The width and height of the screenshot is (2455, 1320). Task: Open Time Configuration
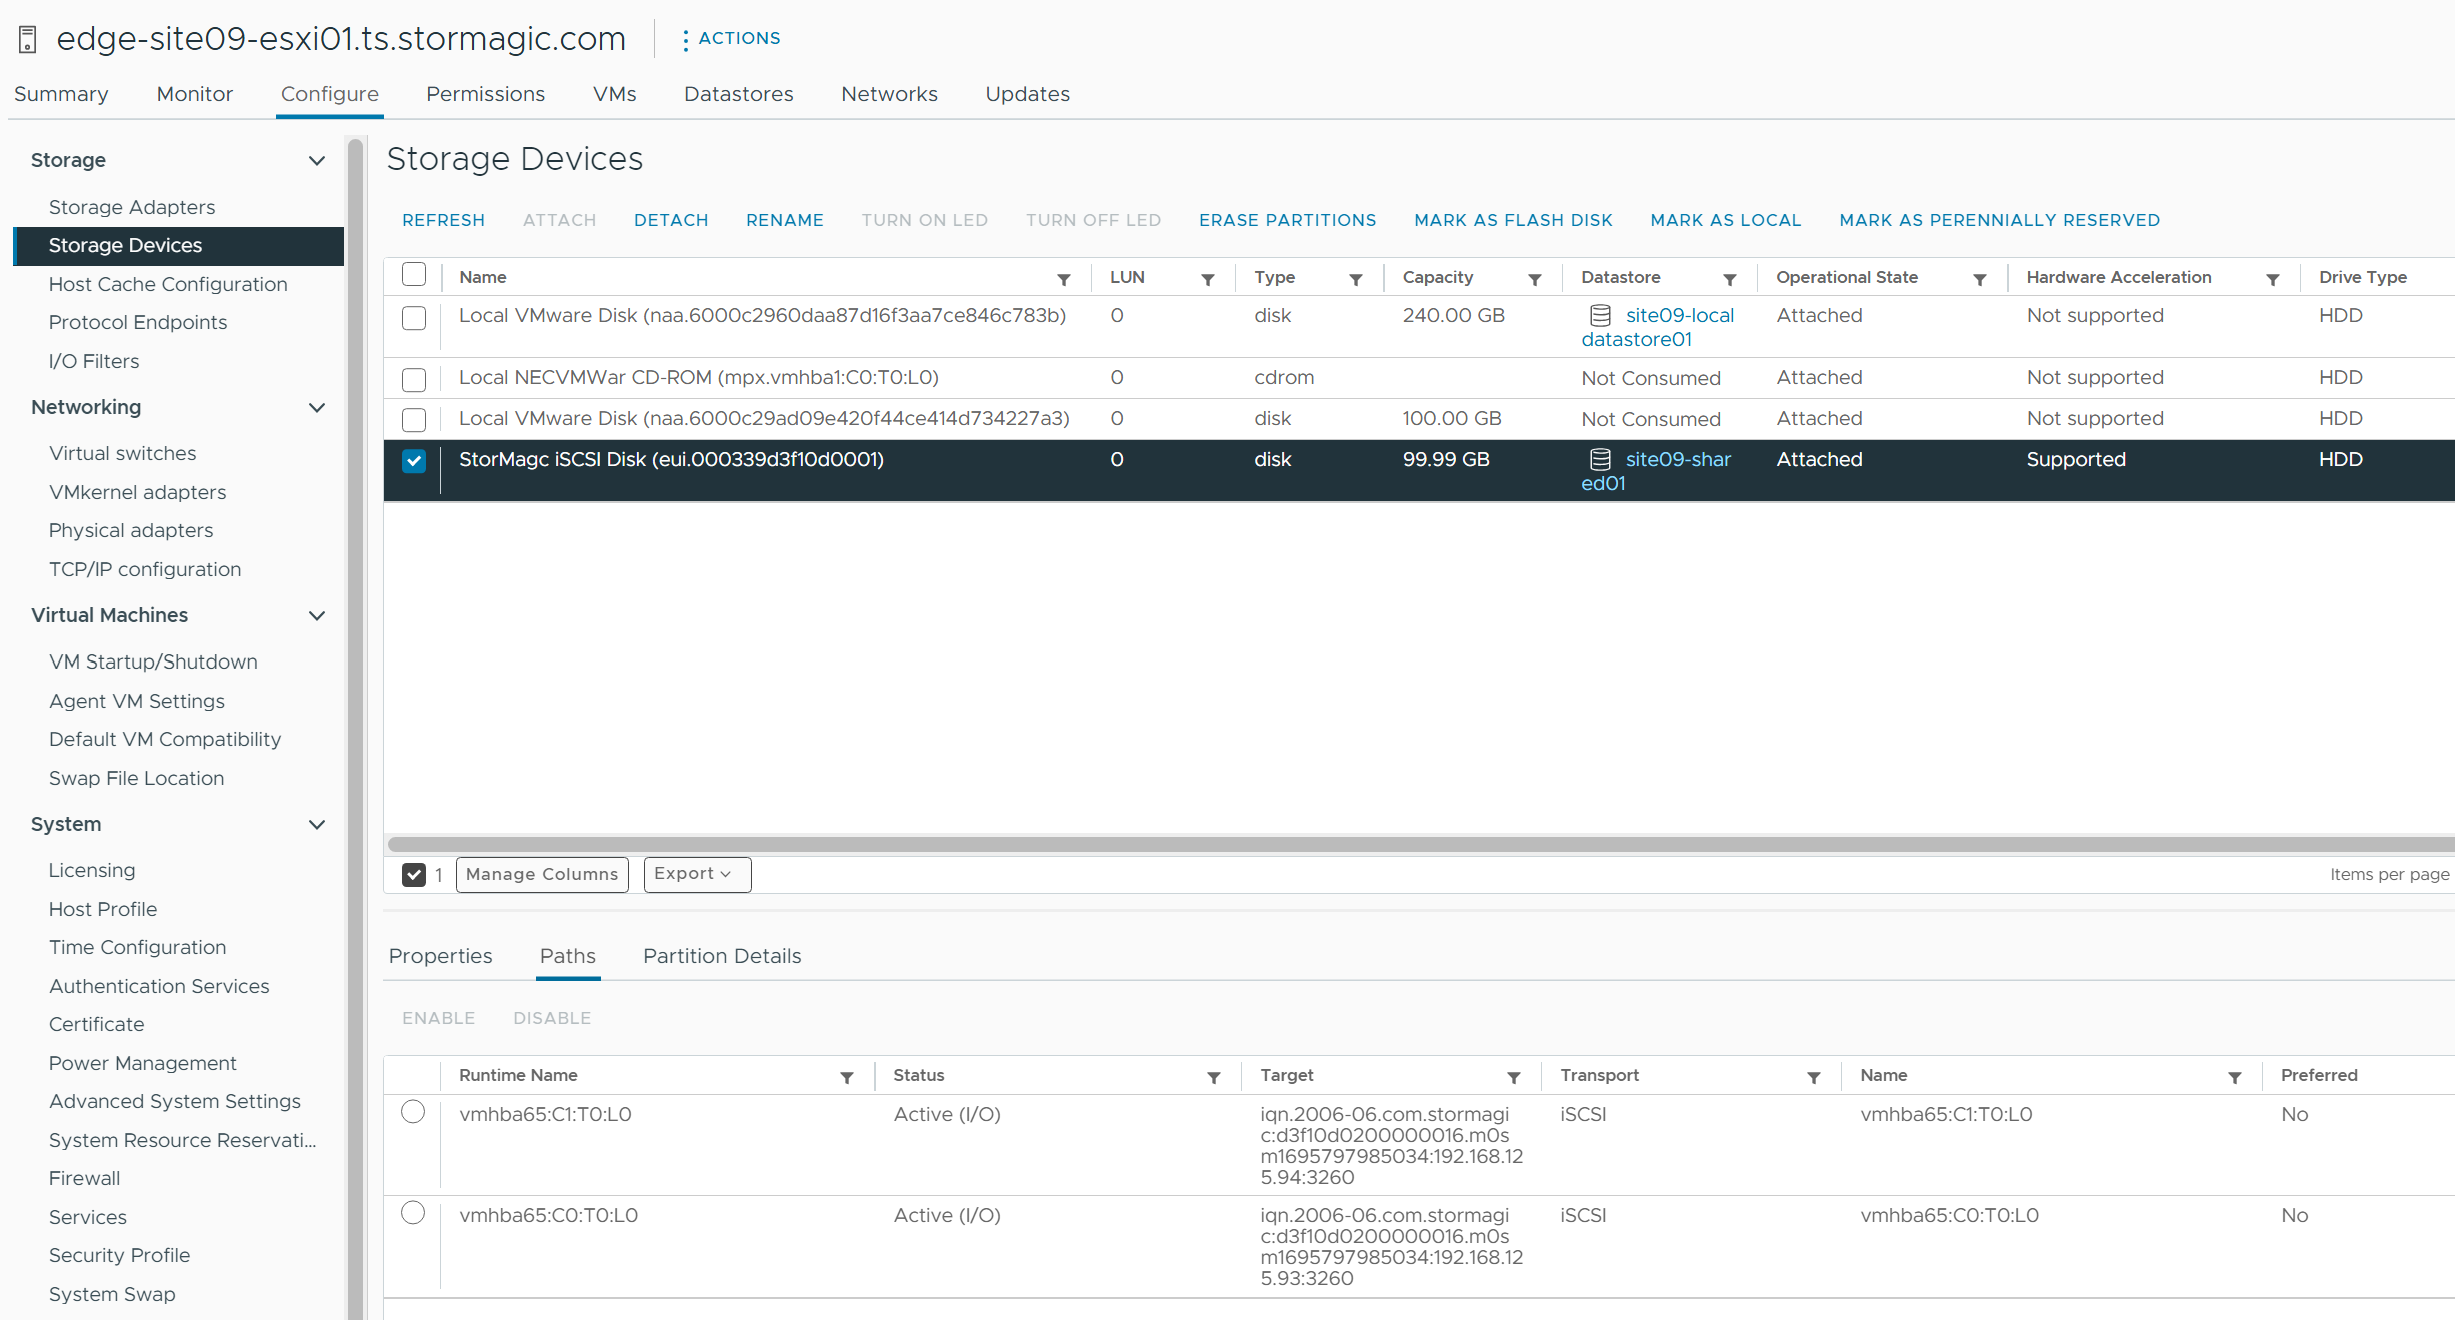coord(138,947)
